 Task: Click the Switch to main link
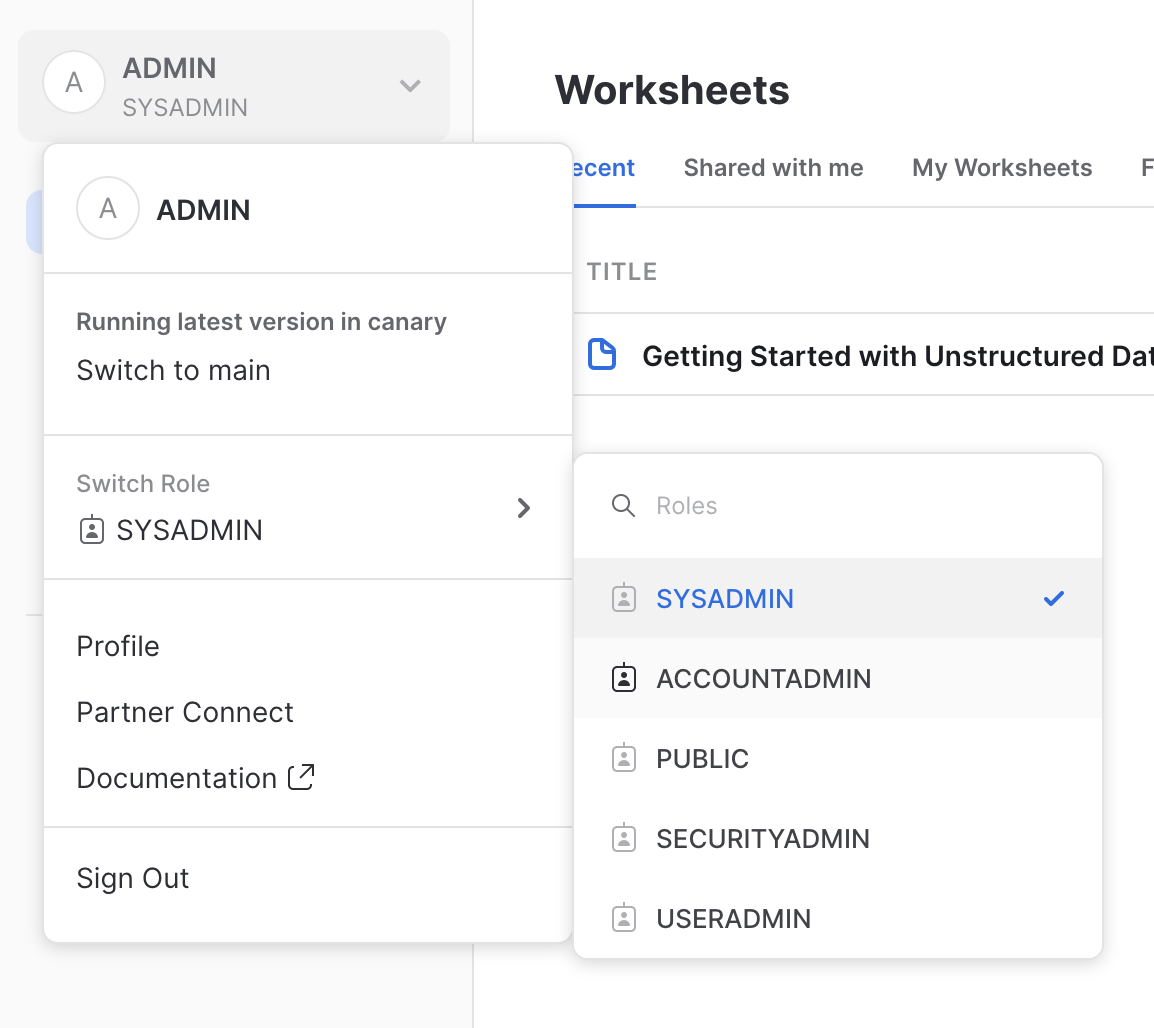coord(173,370)
